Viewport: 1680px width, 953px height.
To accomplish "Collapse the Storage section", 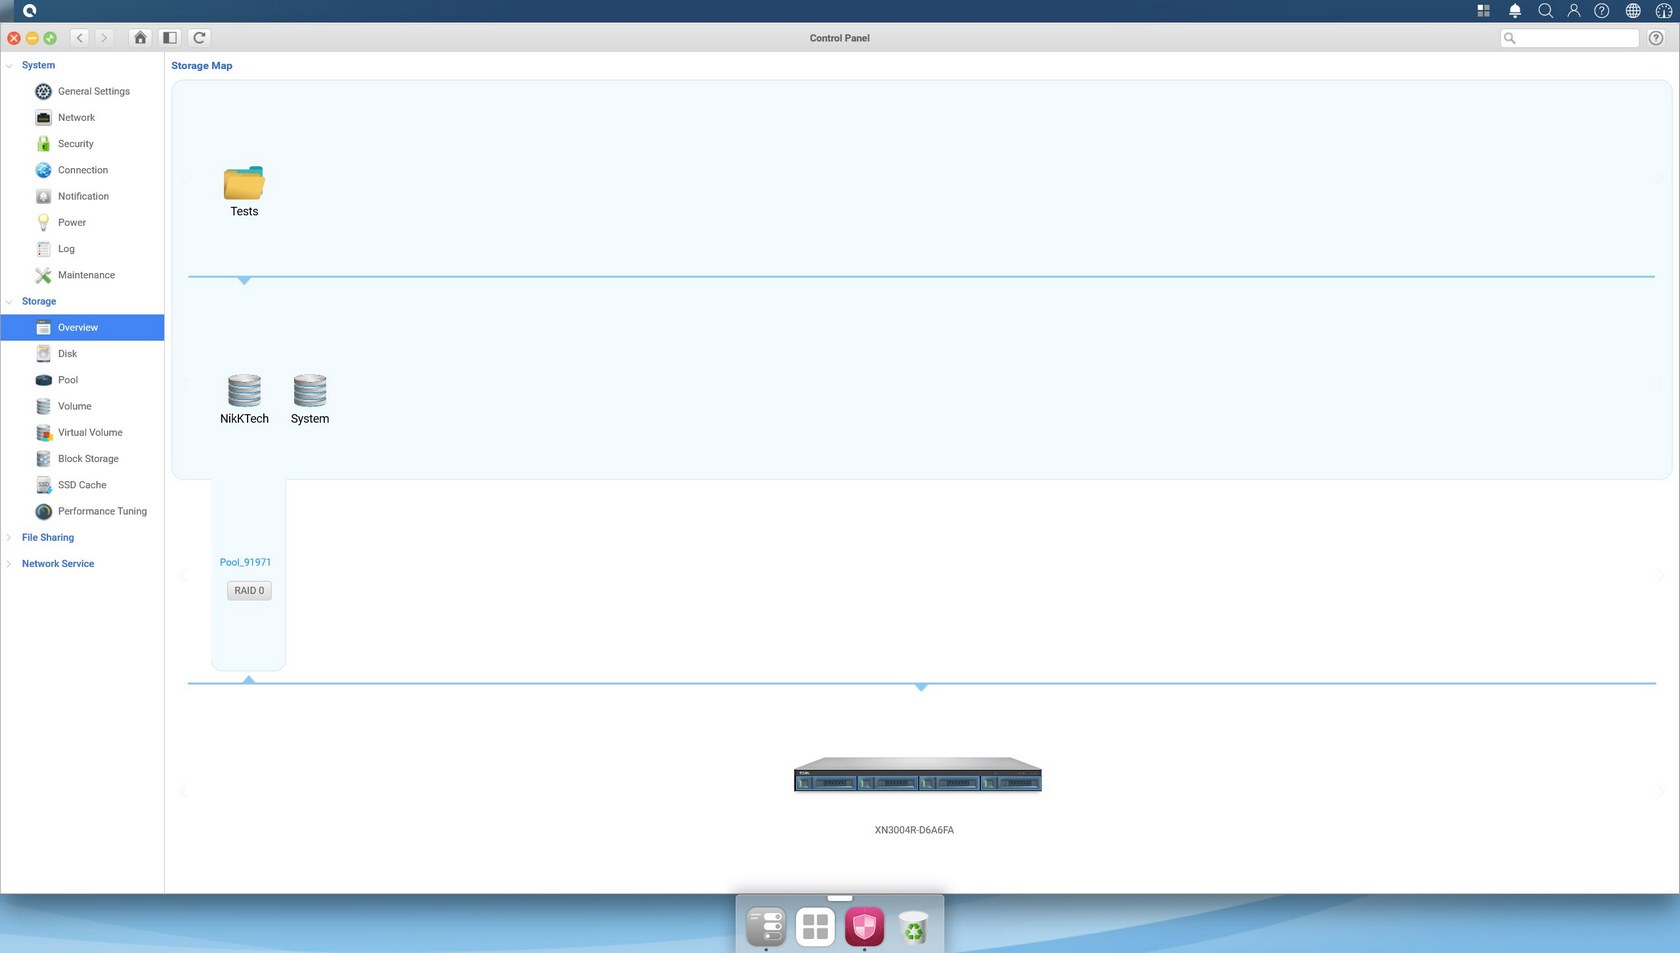I will 9,302.
